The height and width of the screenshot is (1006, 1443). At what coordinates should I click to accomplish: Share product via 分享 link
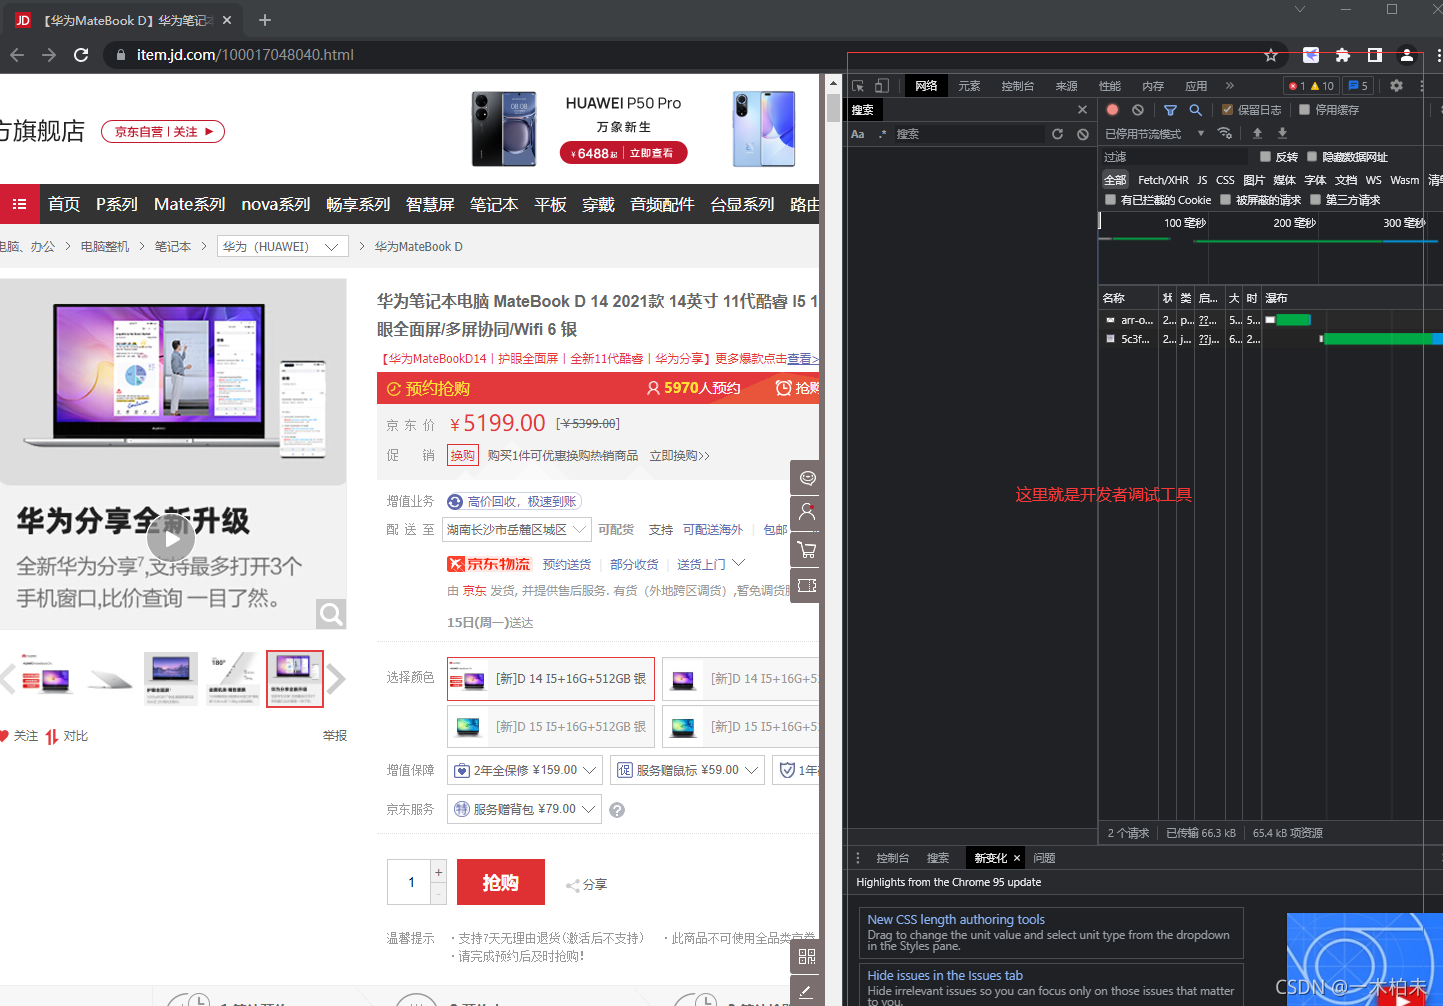point(587,885)
